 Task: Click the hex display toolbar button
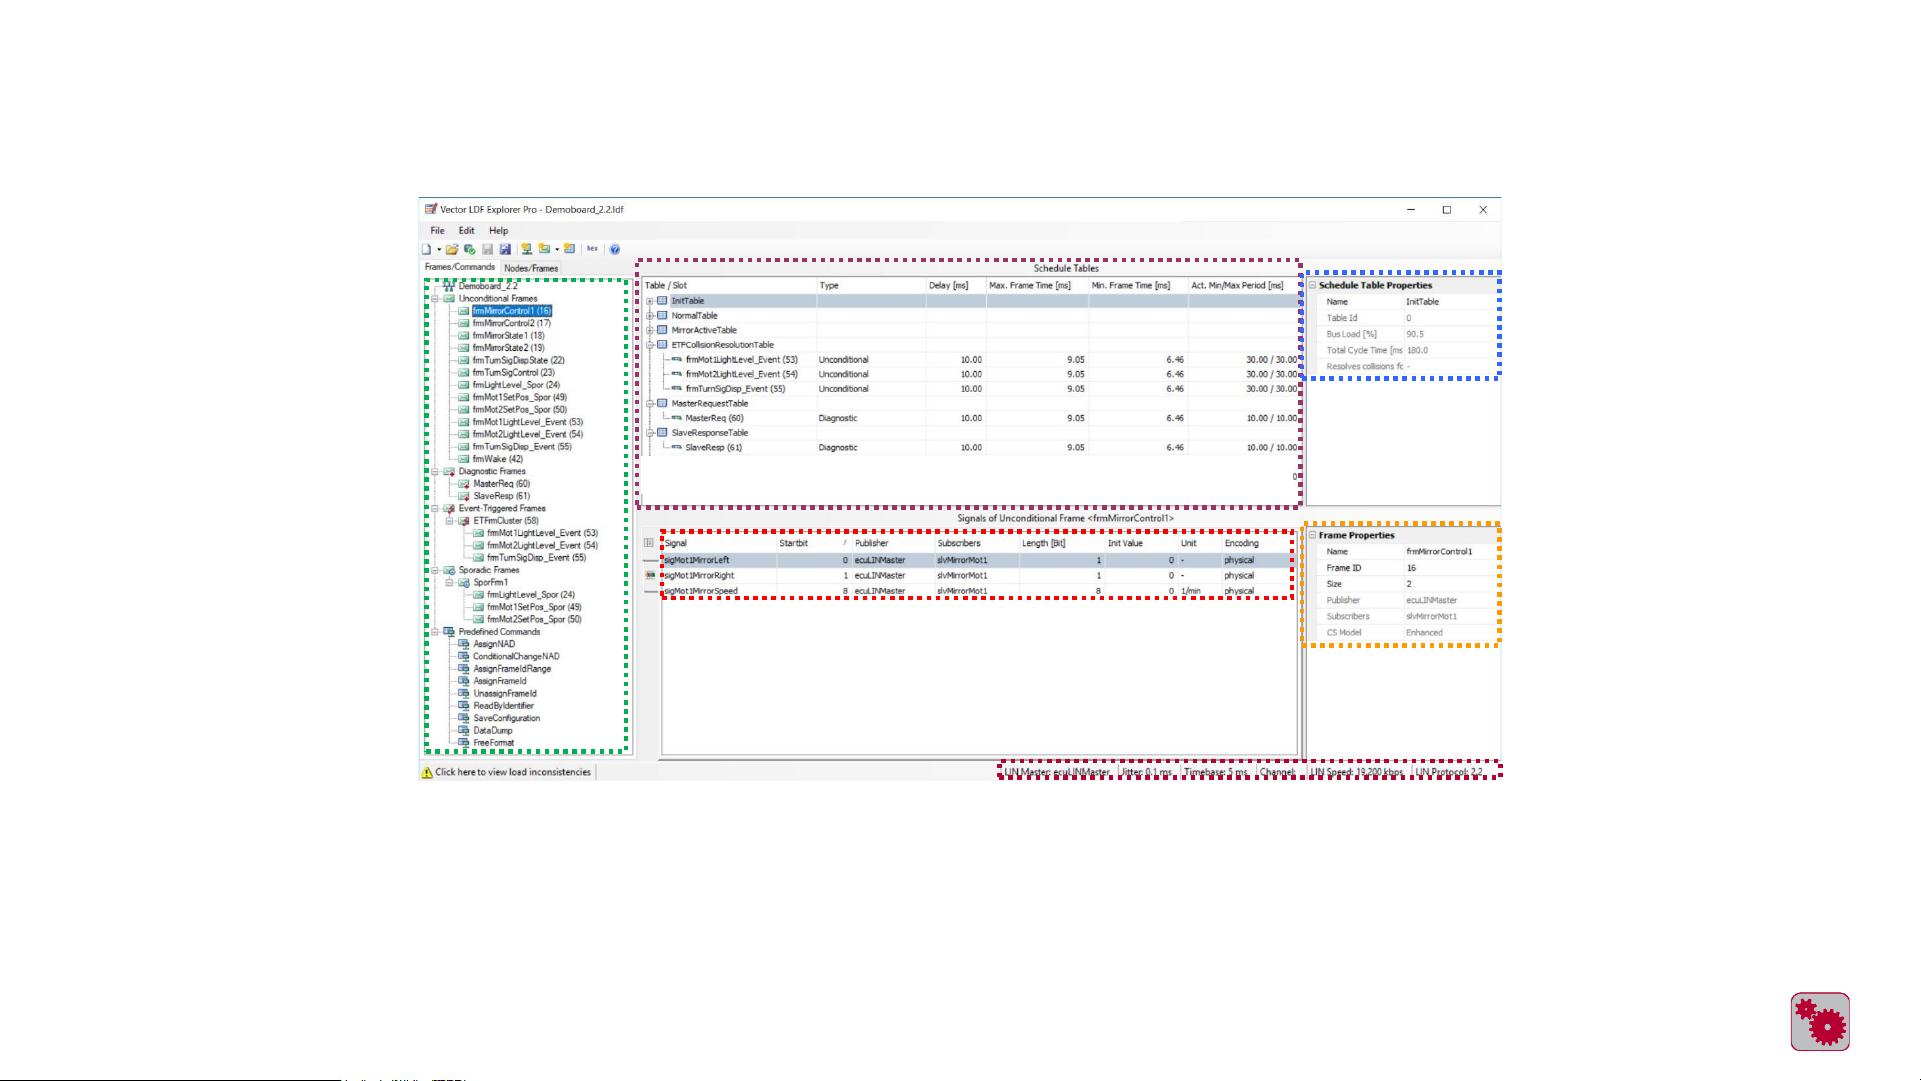pos(592,248)
